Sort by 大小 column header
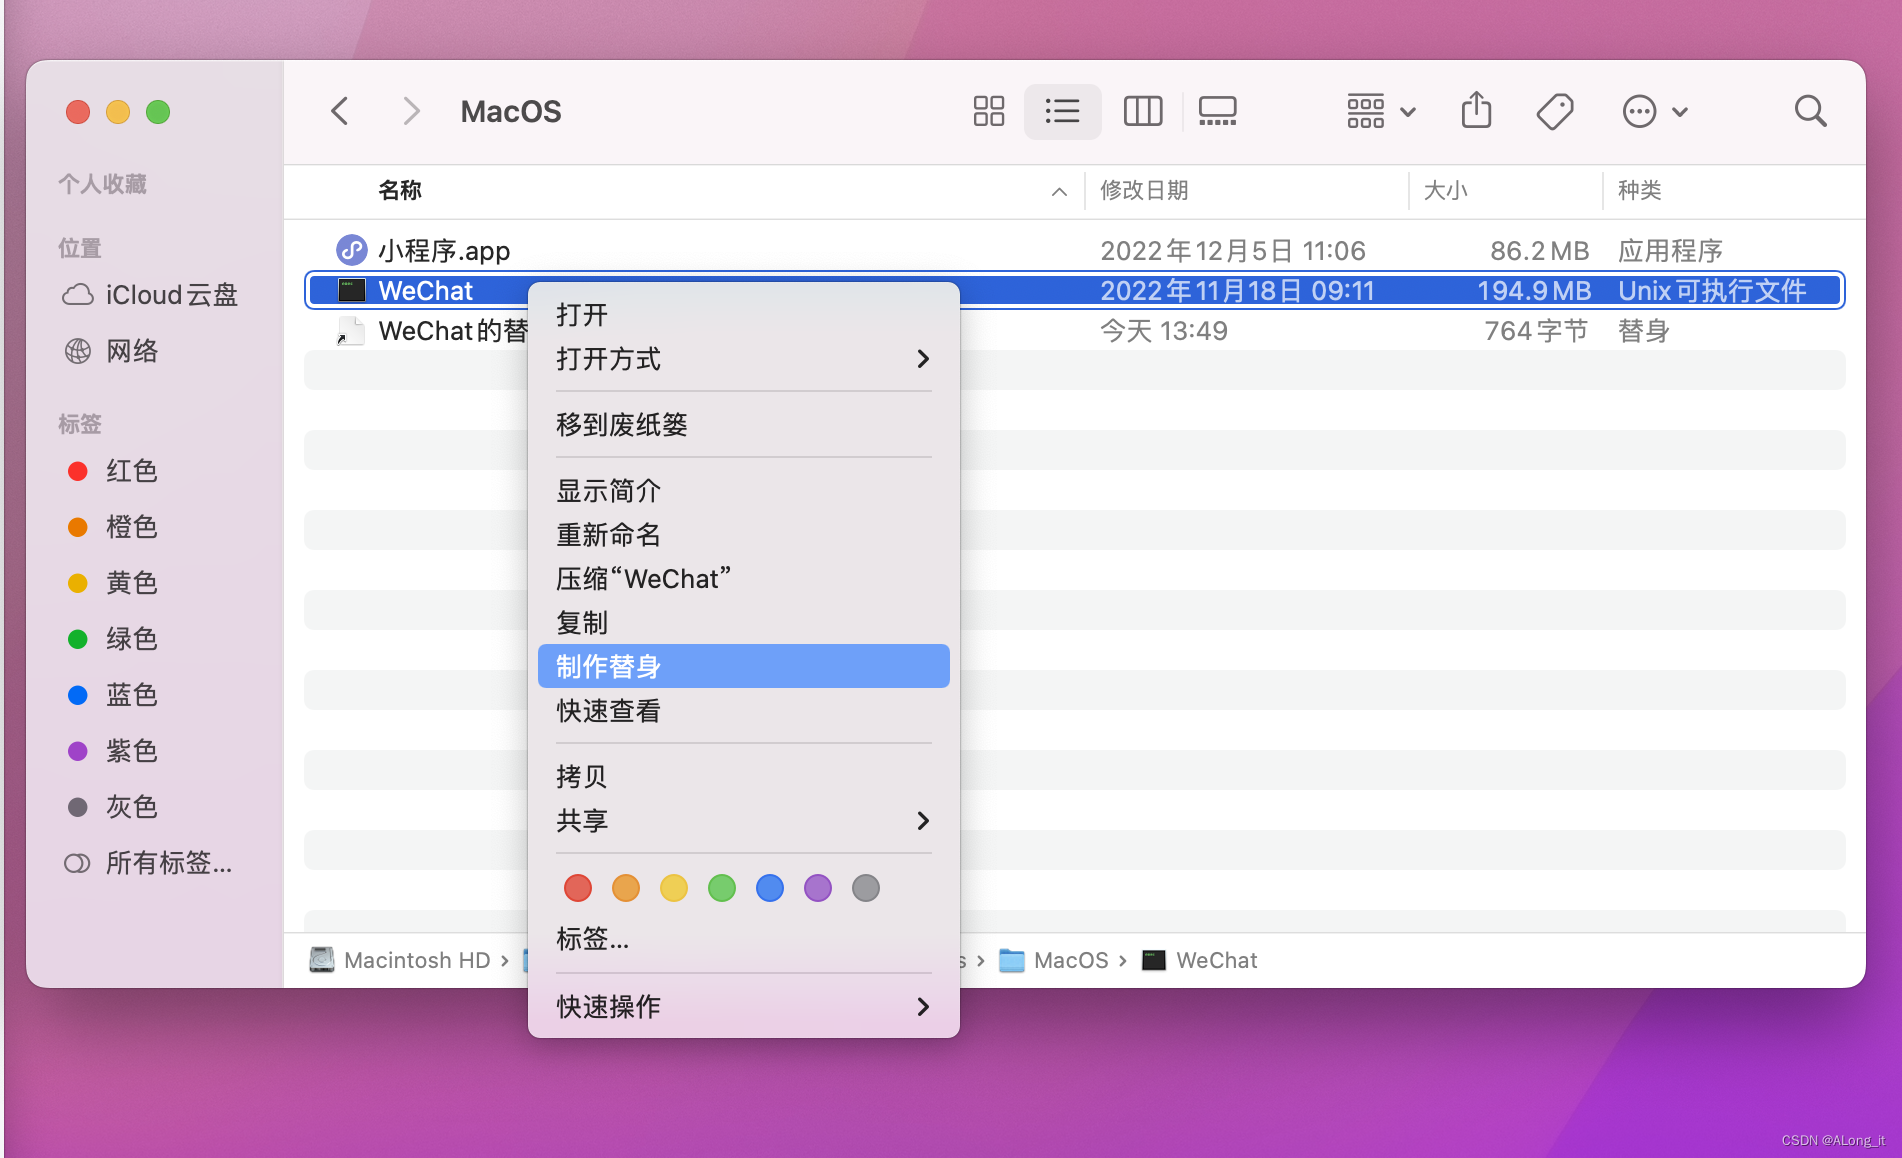 pyautogui.click(x=1445, y=190)
